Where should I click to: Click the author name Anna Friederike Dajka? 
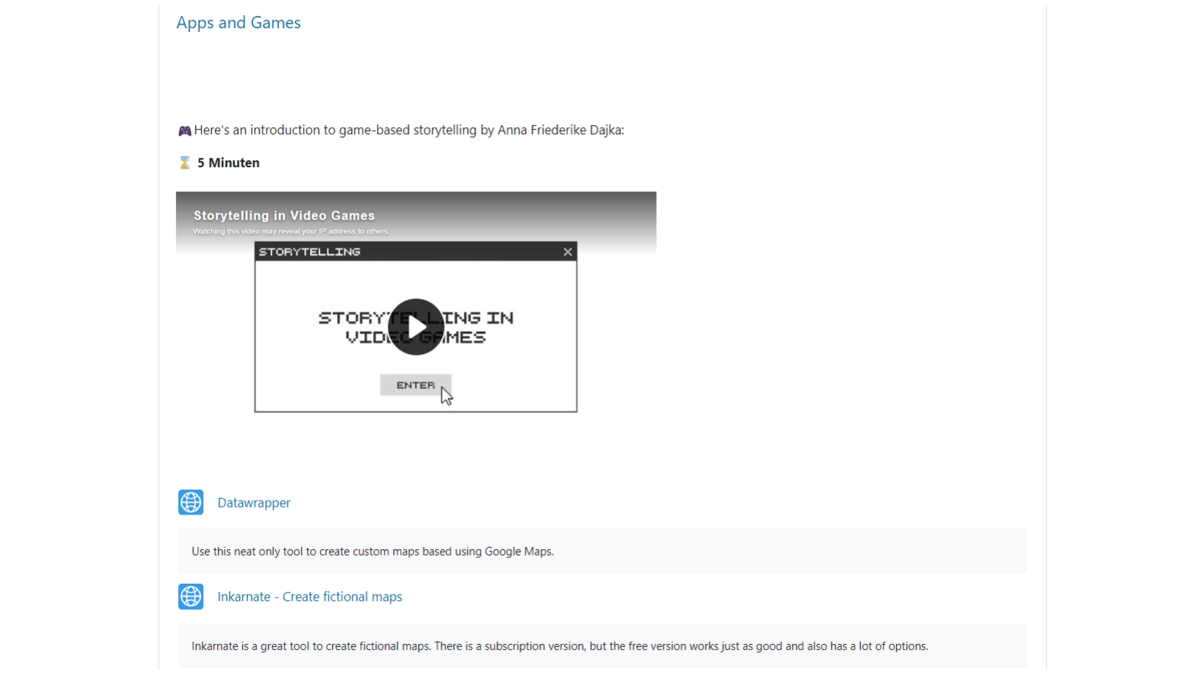click(558, 130)
